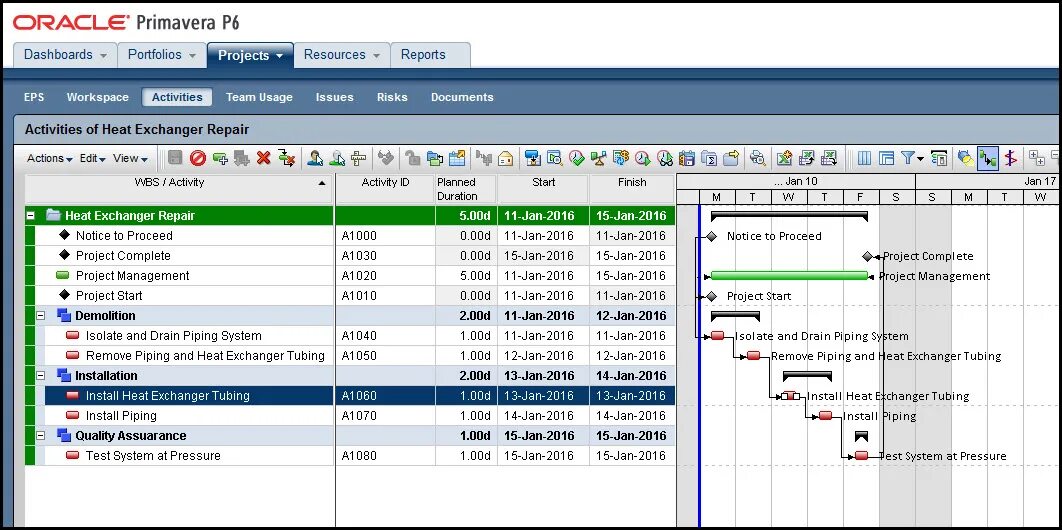Collapse the Installation WBS group
The image size is (1062, 530).
click(41, 376)
